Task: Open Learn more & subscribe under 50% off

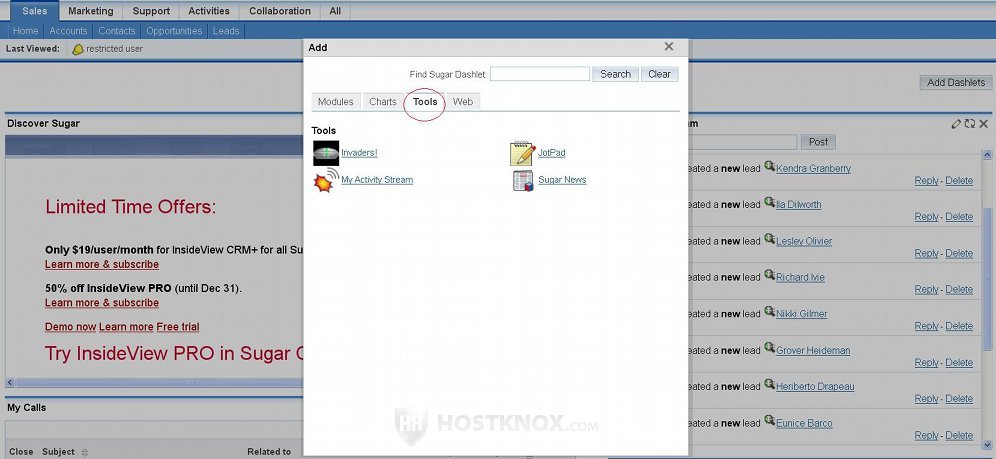Action: tap(102, 303)
